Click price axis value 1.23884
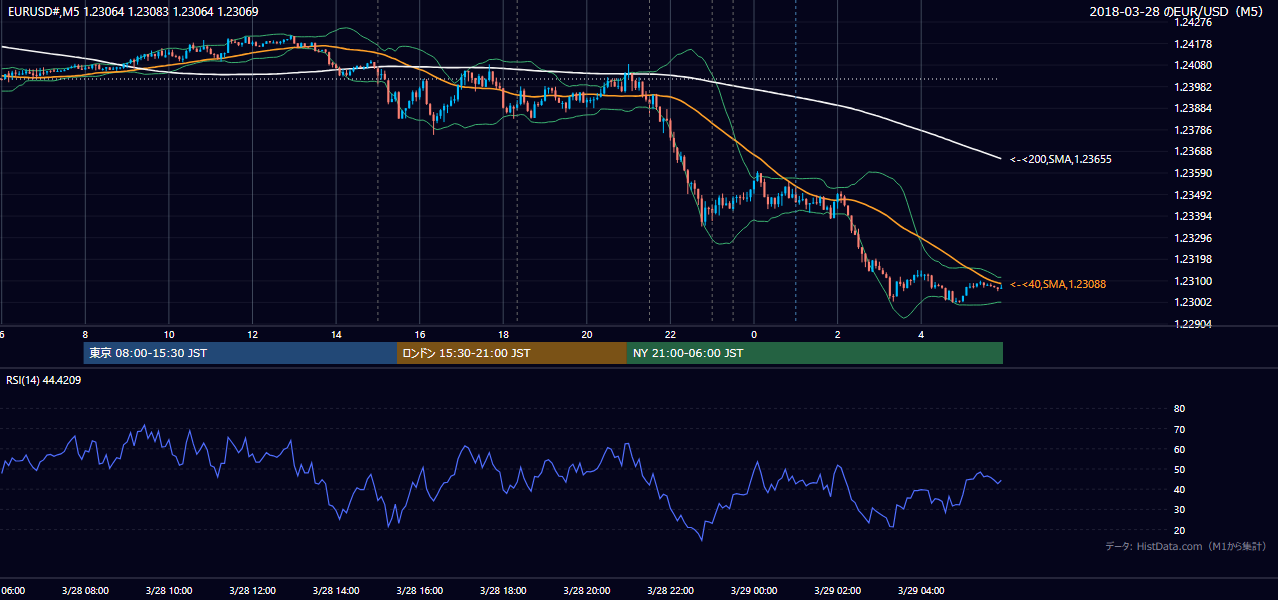The image size is (1278, 600). (x=1193, y=108)
